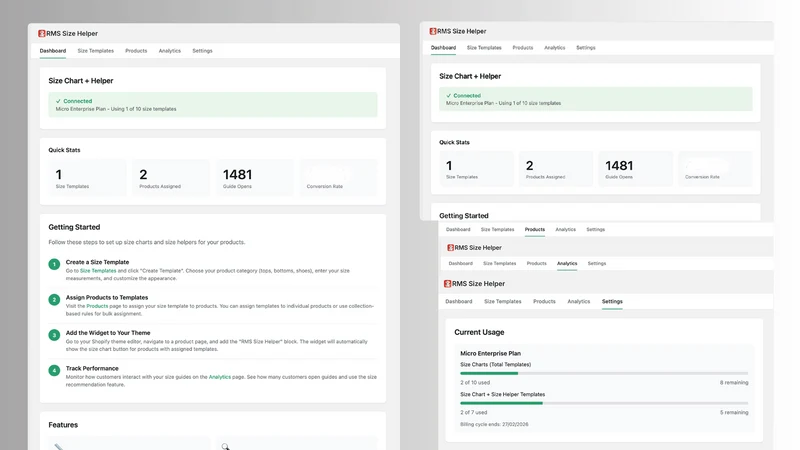800x450 pixels.
Task: Click the RMS logo above the Current Usage panel
Action: (x=447, y=284)
